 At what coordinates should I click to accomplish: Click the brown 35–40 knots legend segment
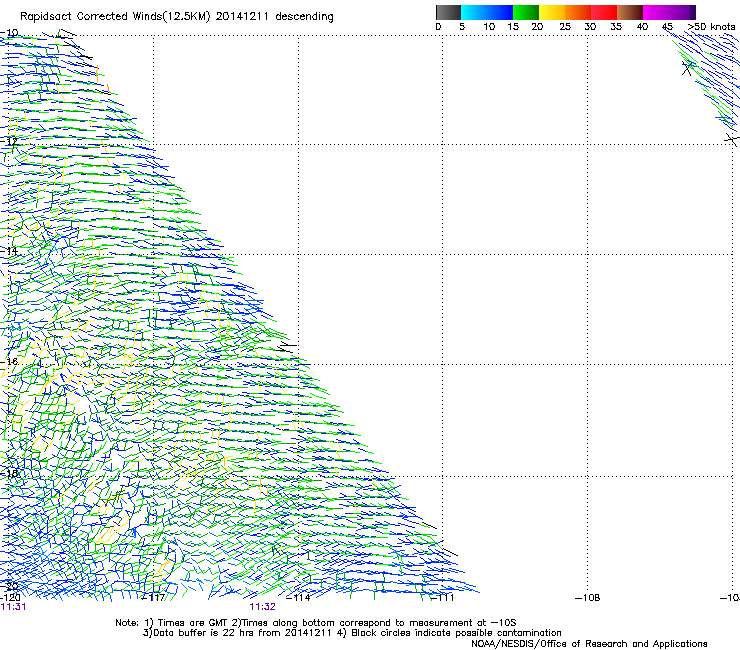click(630, 12)
